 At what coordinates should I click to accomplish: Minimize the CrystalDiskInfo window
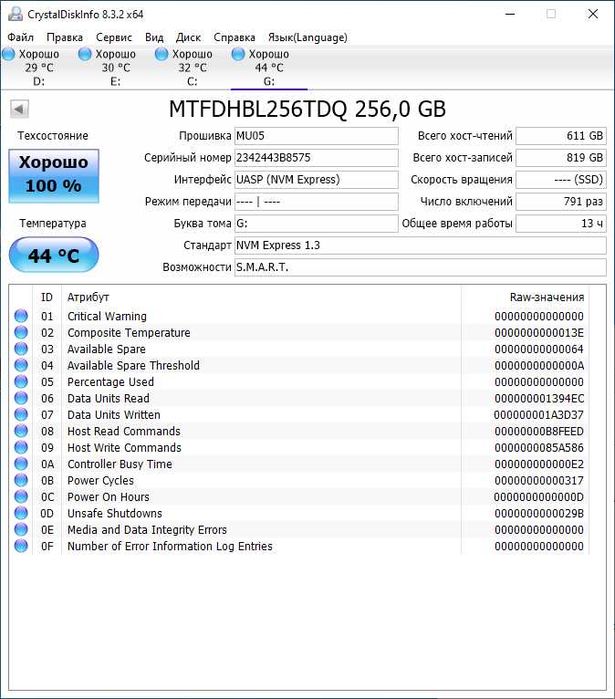[x=510, y=14]
